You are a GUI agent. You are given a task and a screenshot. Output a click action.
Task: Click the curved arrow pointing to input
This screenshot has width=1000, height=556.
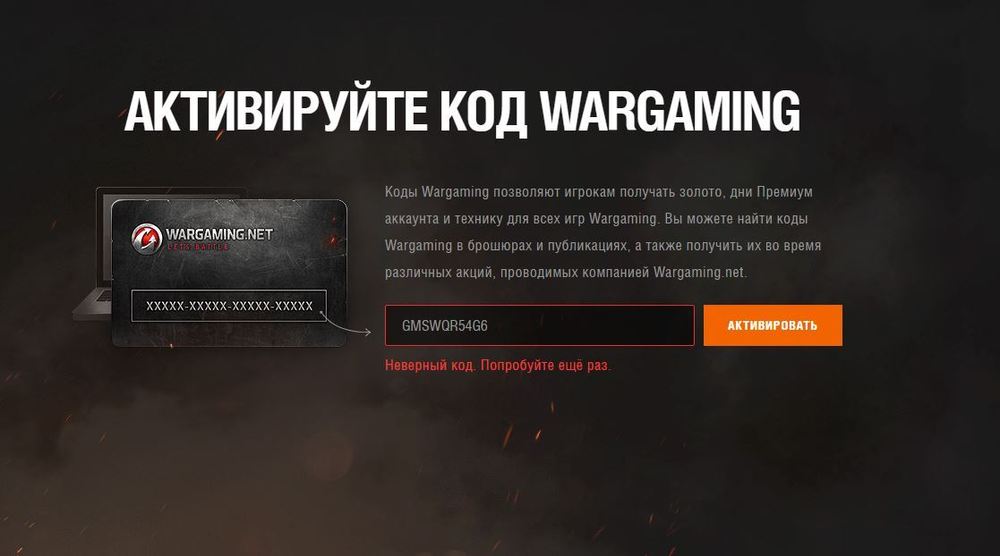tap(346, 323)
